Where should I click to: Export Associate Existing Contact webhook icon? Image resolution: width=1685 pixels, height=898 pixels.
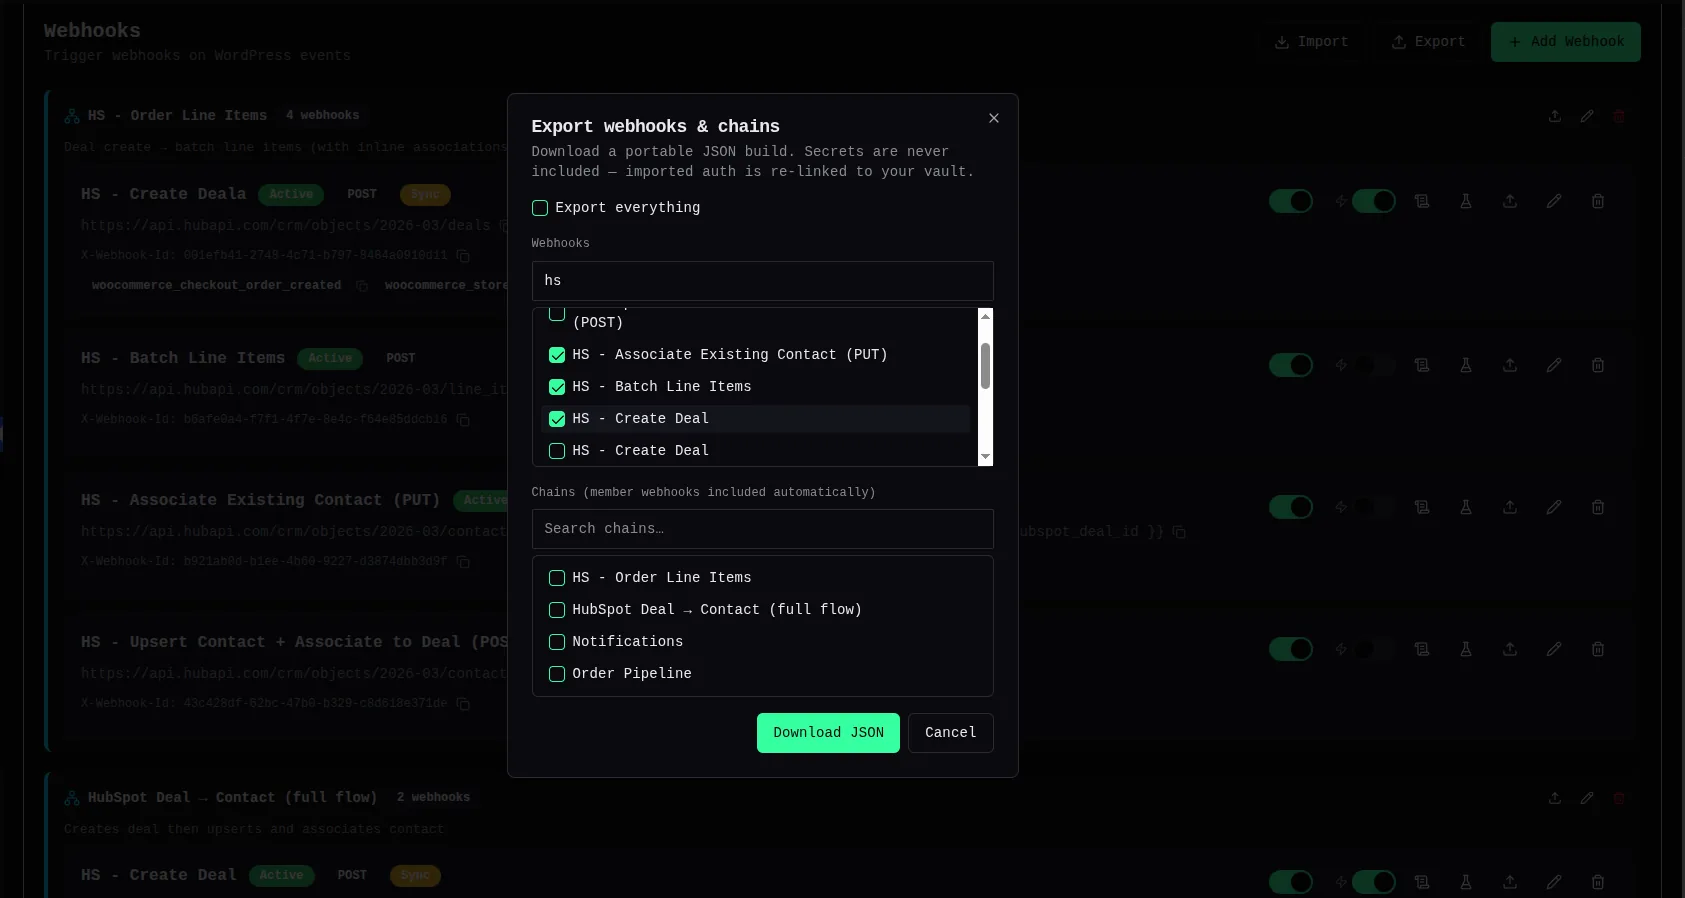click(1510, 507)
